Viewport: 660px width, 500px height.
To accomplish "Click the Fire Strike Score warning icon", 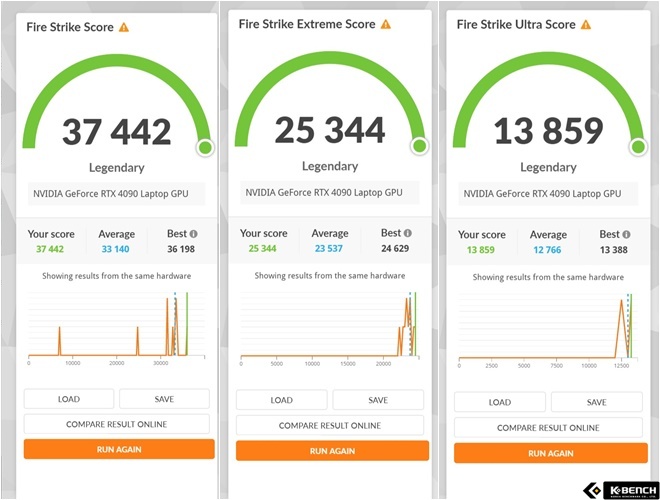I will pyautogui.click(x=124, y=27).
